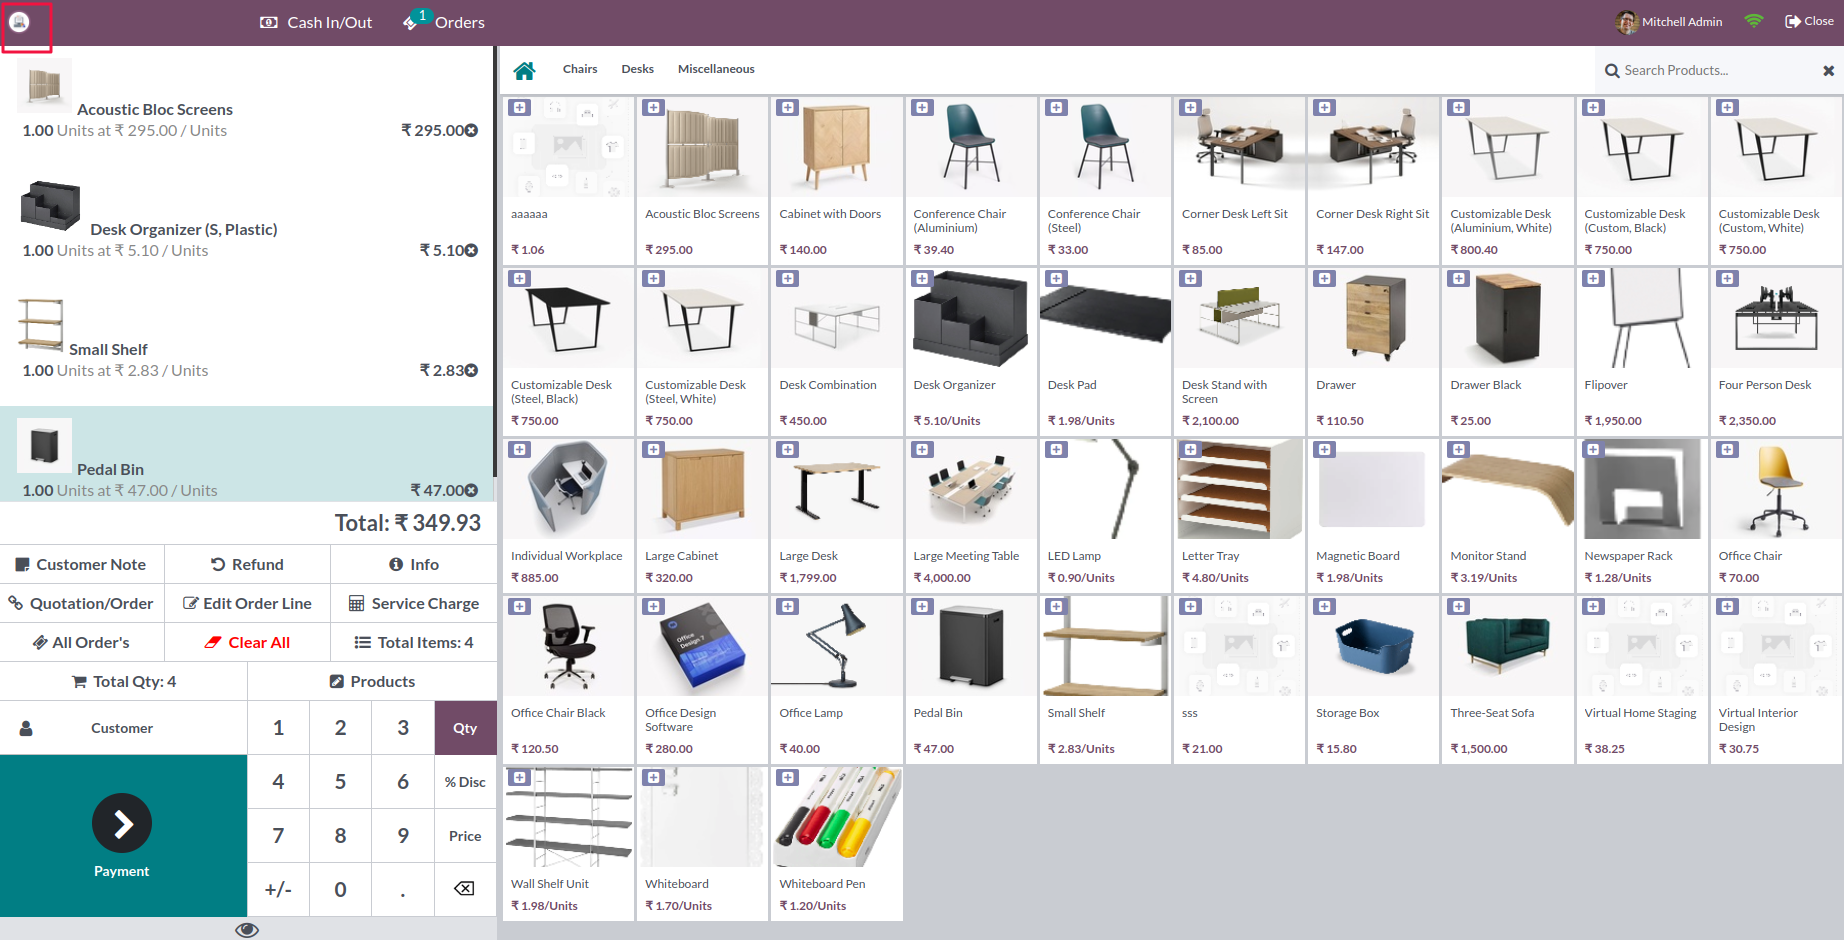Clear All order lines
Viewport: 1844px width, 940px height.
pyautogui.click(x=247, y=641)
